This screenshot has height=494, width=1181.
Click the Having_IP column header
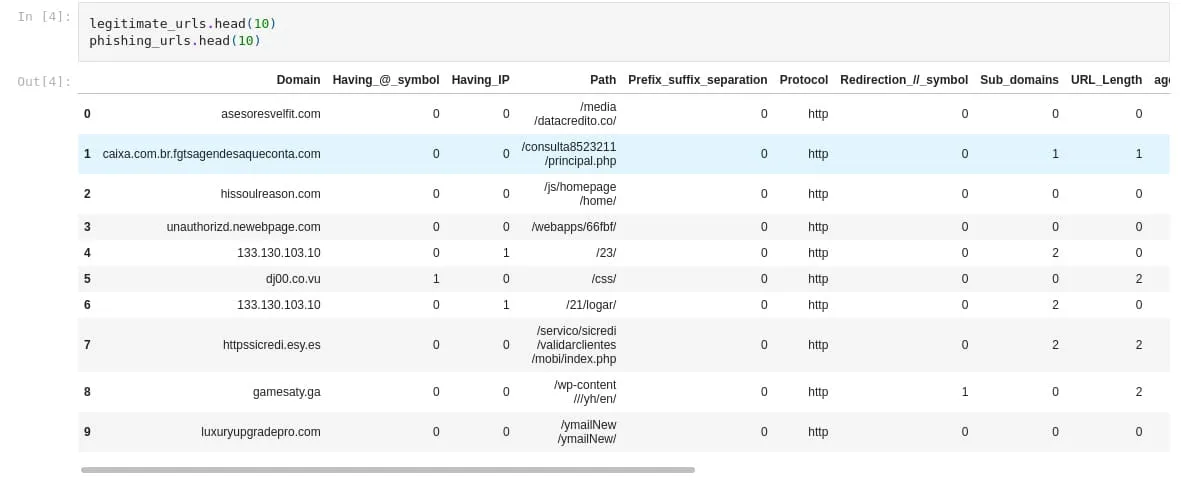[x=480, y=80]
